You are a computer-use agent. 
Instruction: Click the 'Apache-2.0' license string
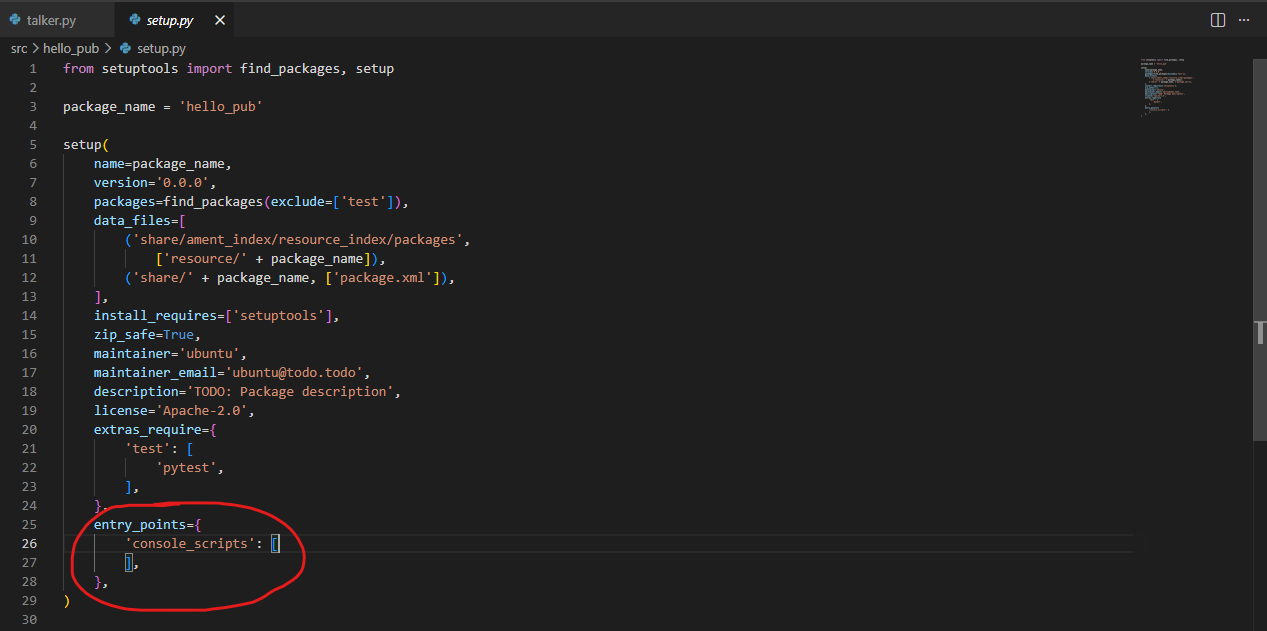click(x=201, y=411)
